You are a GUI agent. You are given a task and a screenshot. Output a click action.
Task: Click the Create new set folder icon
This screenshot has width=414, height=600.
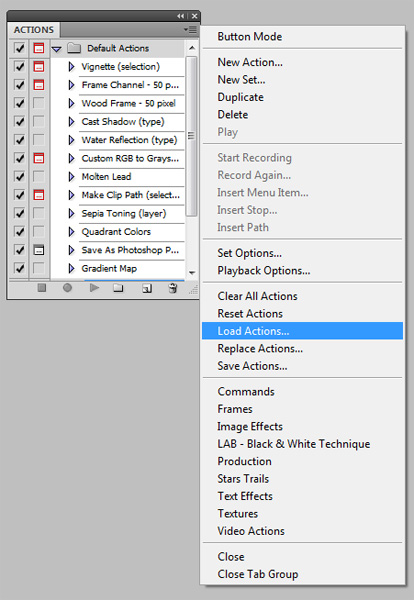(x=118, y=288)
